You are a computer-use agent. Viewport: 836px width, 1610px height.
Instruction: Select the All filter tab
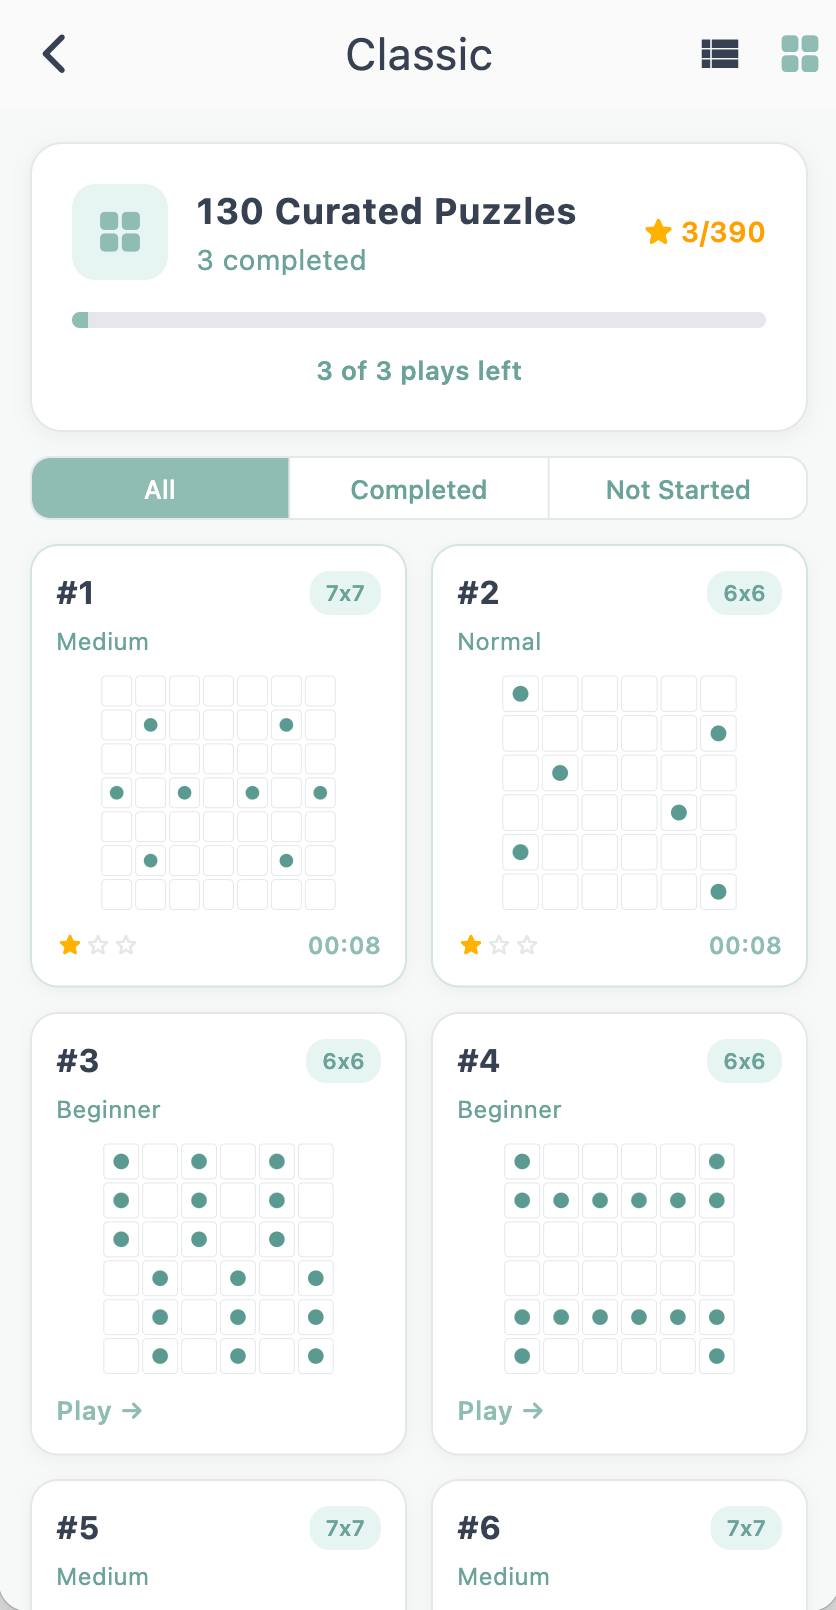160,489
